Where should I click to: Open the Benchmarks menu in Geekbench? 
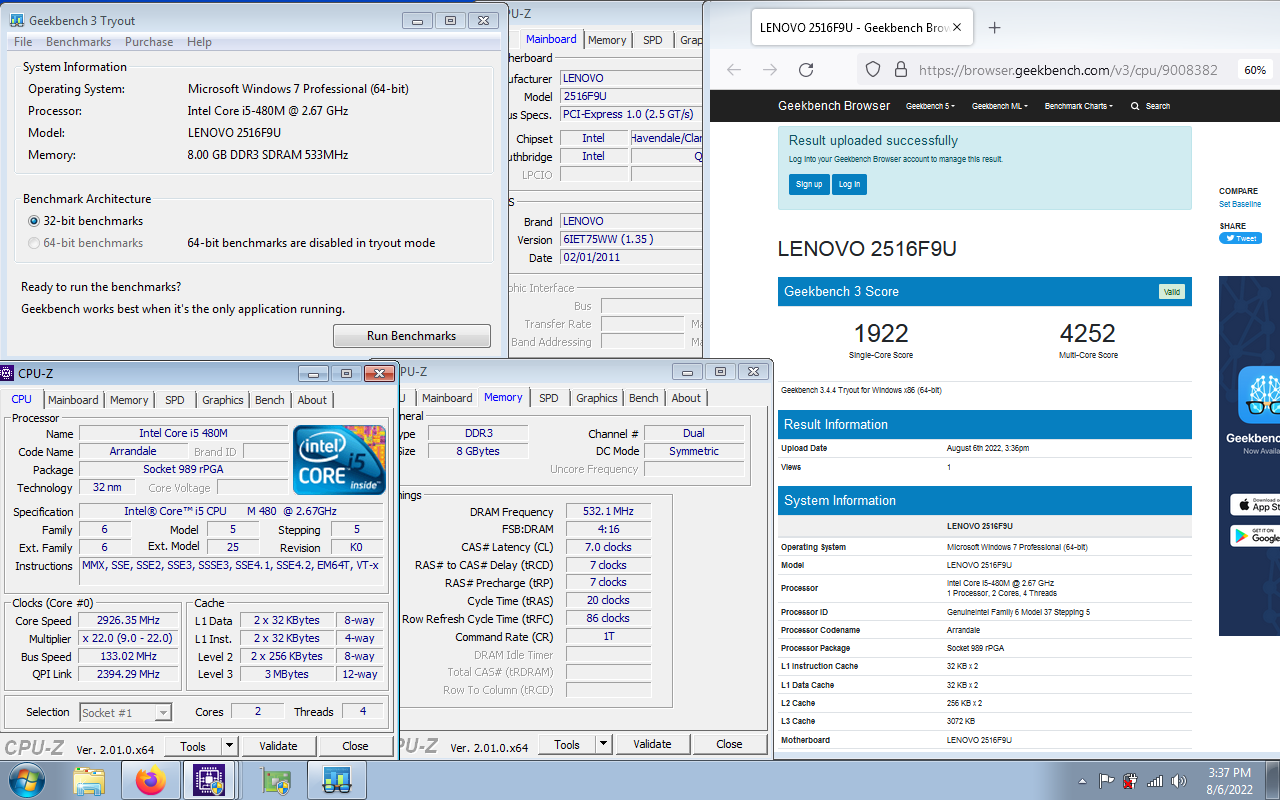click(x=78, y=42)
